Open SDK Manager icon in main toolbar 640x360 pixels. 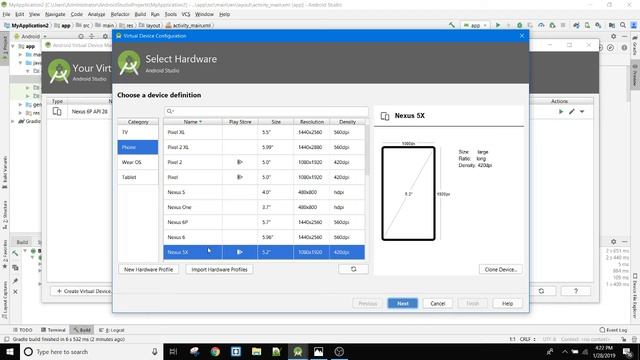pos(598,25)
